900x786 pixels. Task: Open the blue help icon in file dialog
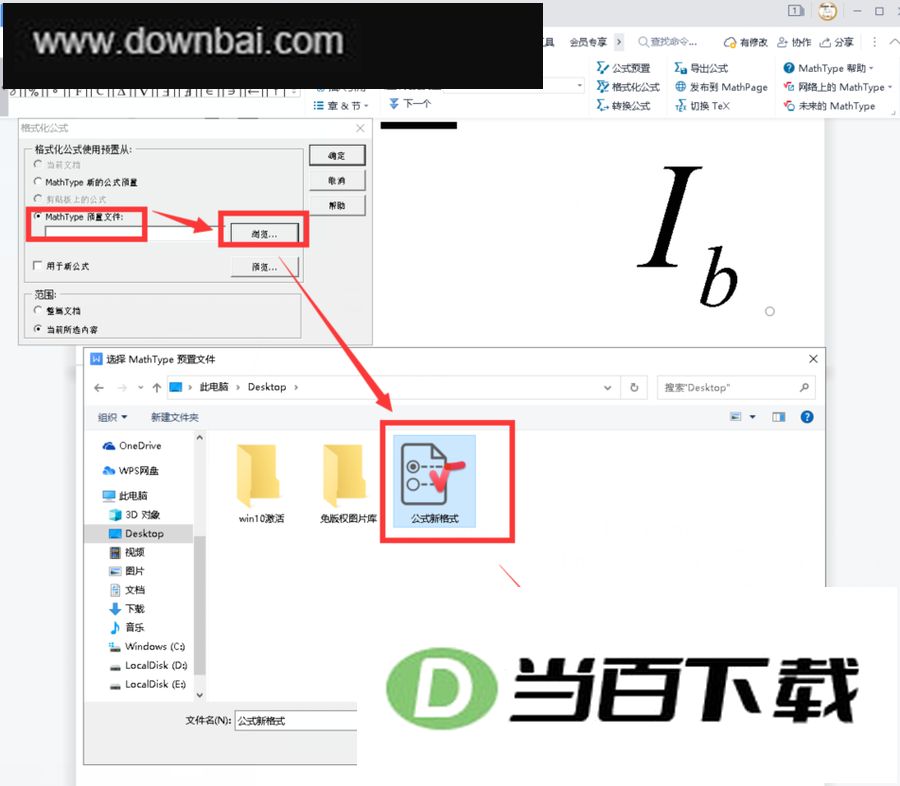point(806,417)
